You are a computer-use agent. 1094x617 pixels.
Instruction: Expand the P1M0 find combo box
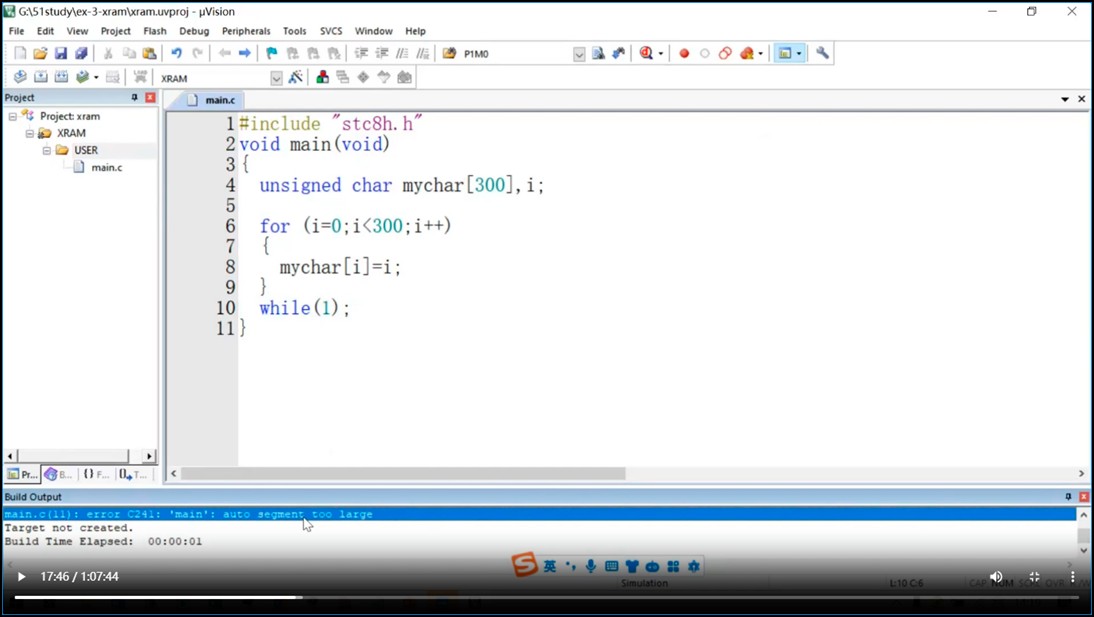(x=579, y=54)
